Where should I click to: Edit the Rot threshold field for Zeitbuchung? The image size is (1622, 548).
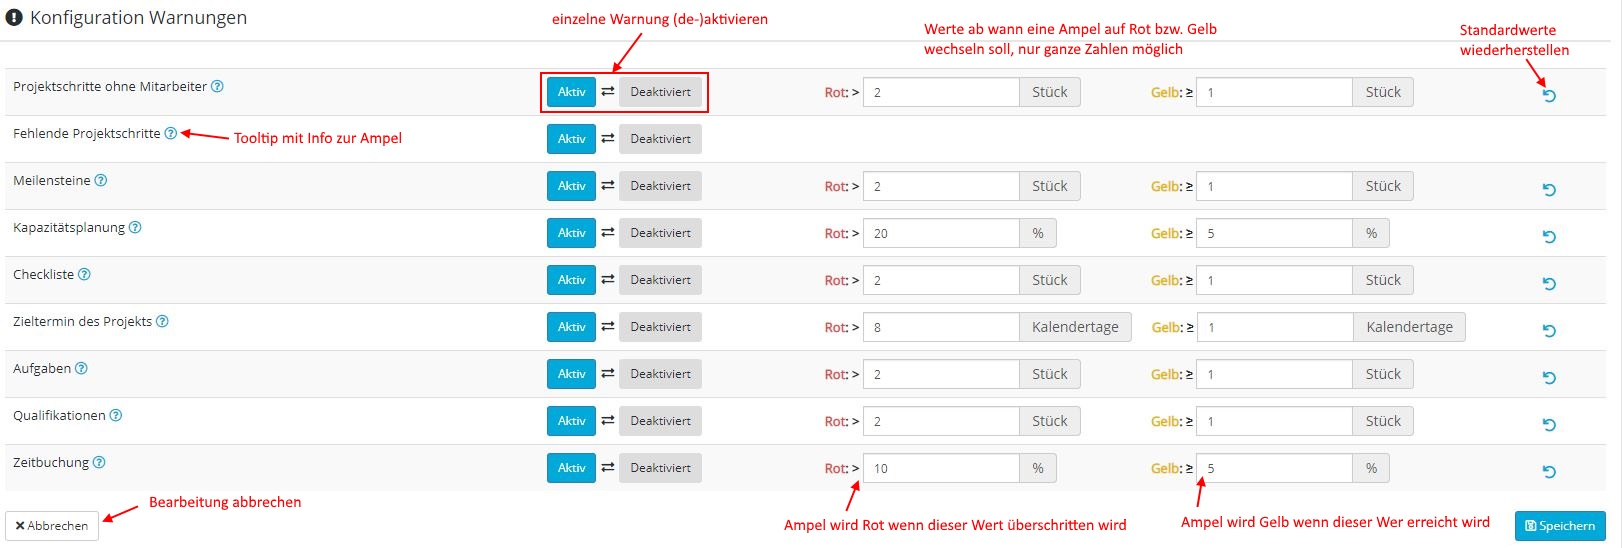point(941,468)
